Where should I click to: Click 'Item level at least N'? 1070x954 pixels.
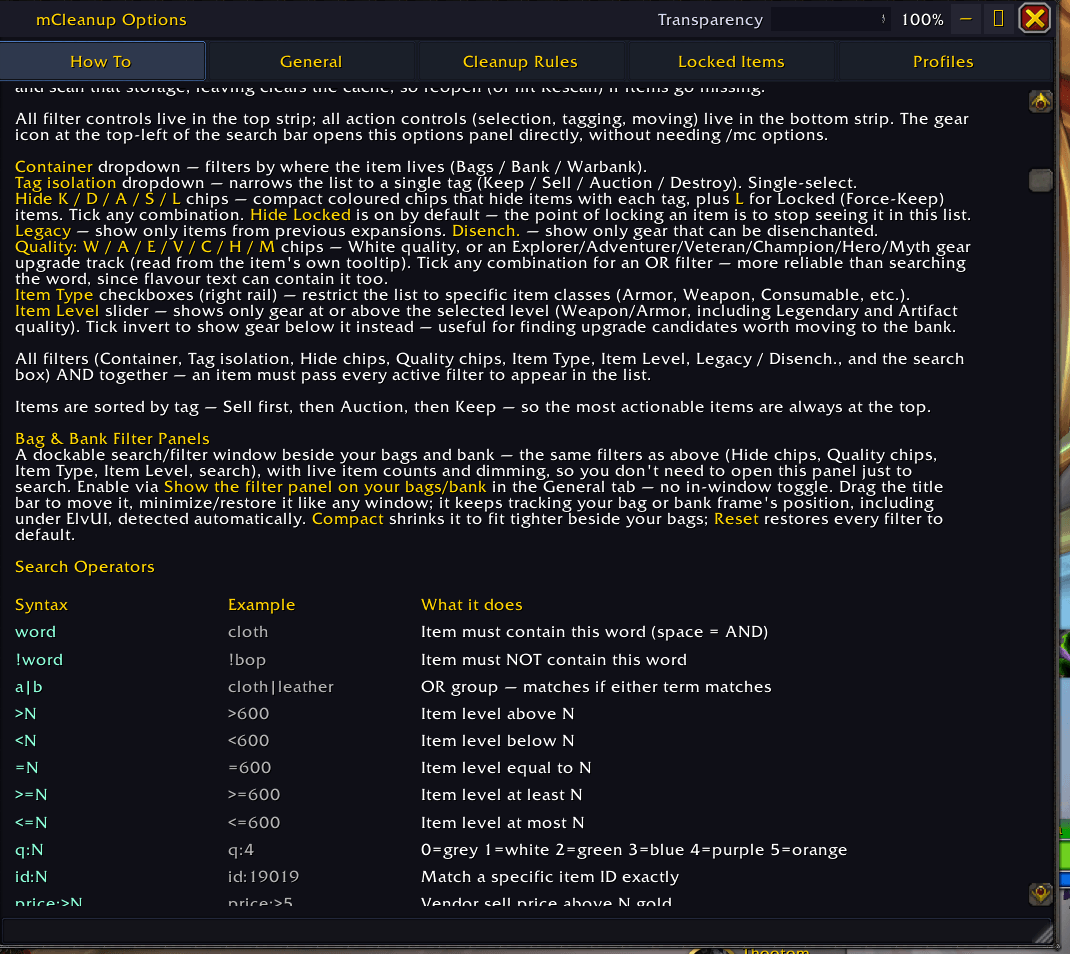tap(502, 794)
